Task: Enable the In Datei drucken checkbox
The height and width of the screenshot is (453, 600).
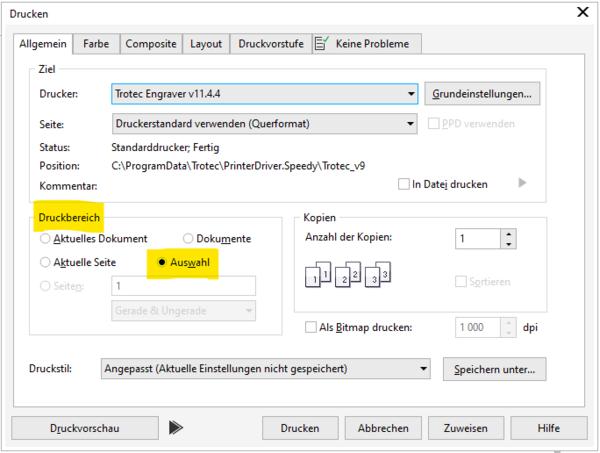Action: click(x=404, y=184)
